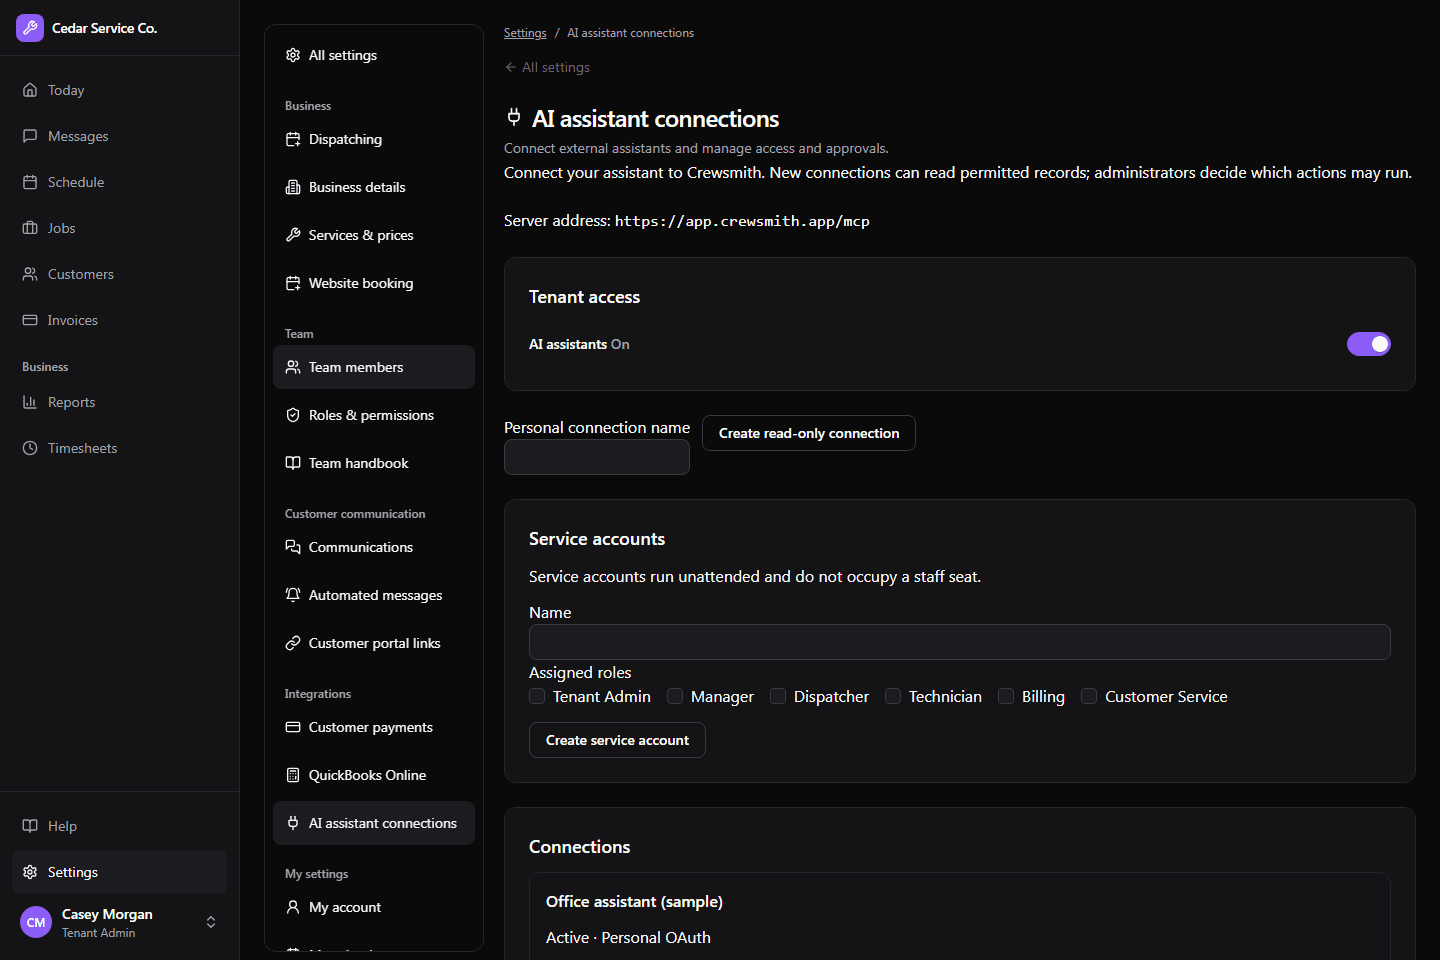Click the Customer payments card icon

click(293, 727)
